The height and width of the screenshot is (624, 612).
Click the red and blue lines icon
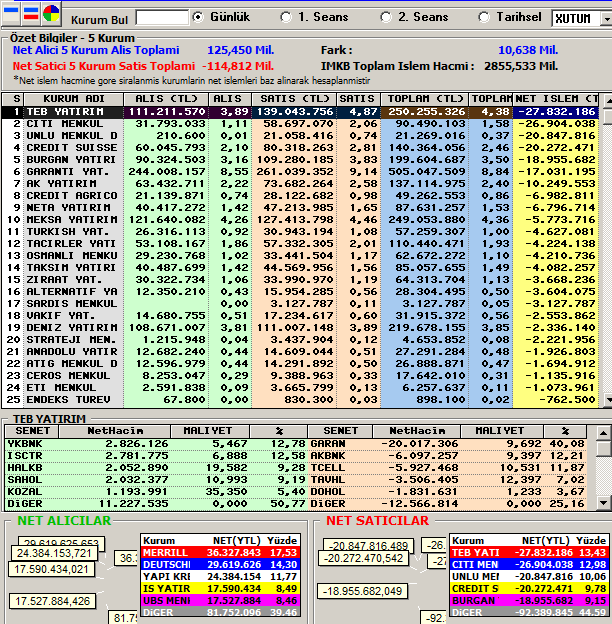tap(31, 13)
